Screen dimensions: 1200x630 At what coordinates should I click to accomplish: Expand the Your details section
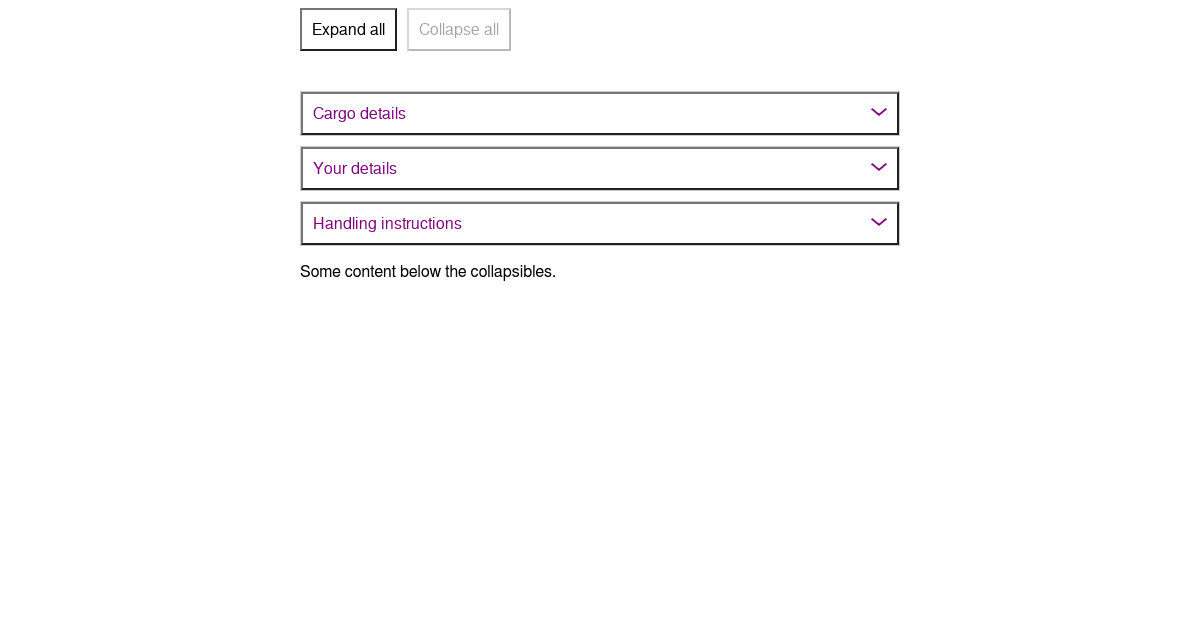pos(600,168)
